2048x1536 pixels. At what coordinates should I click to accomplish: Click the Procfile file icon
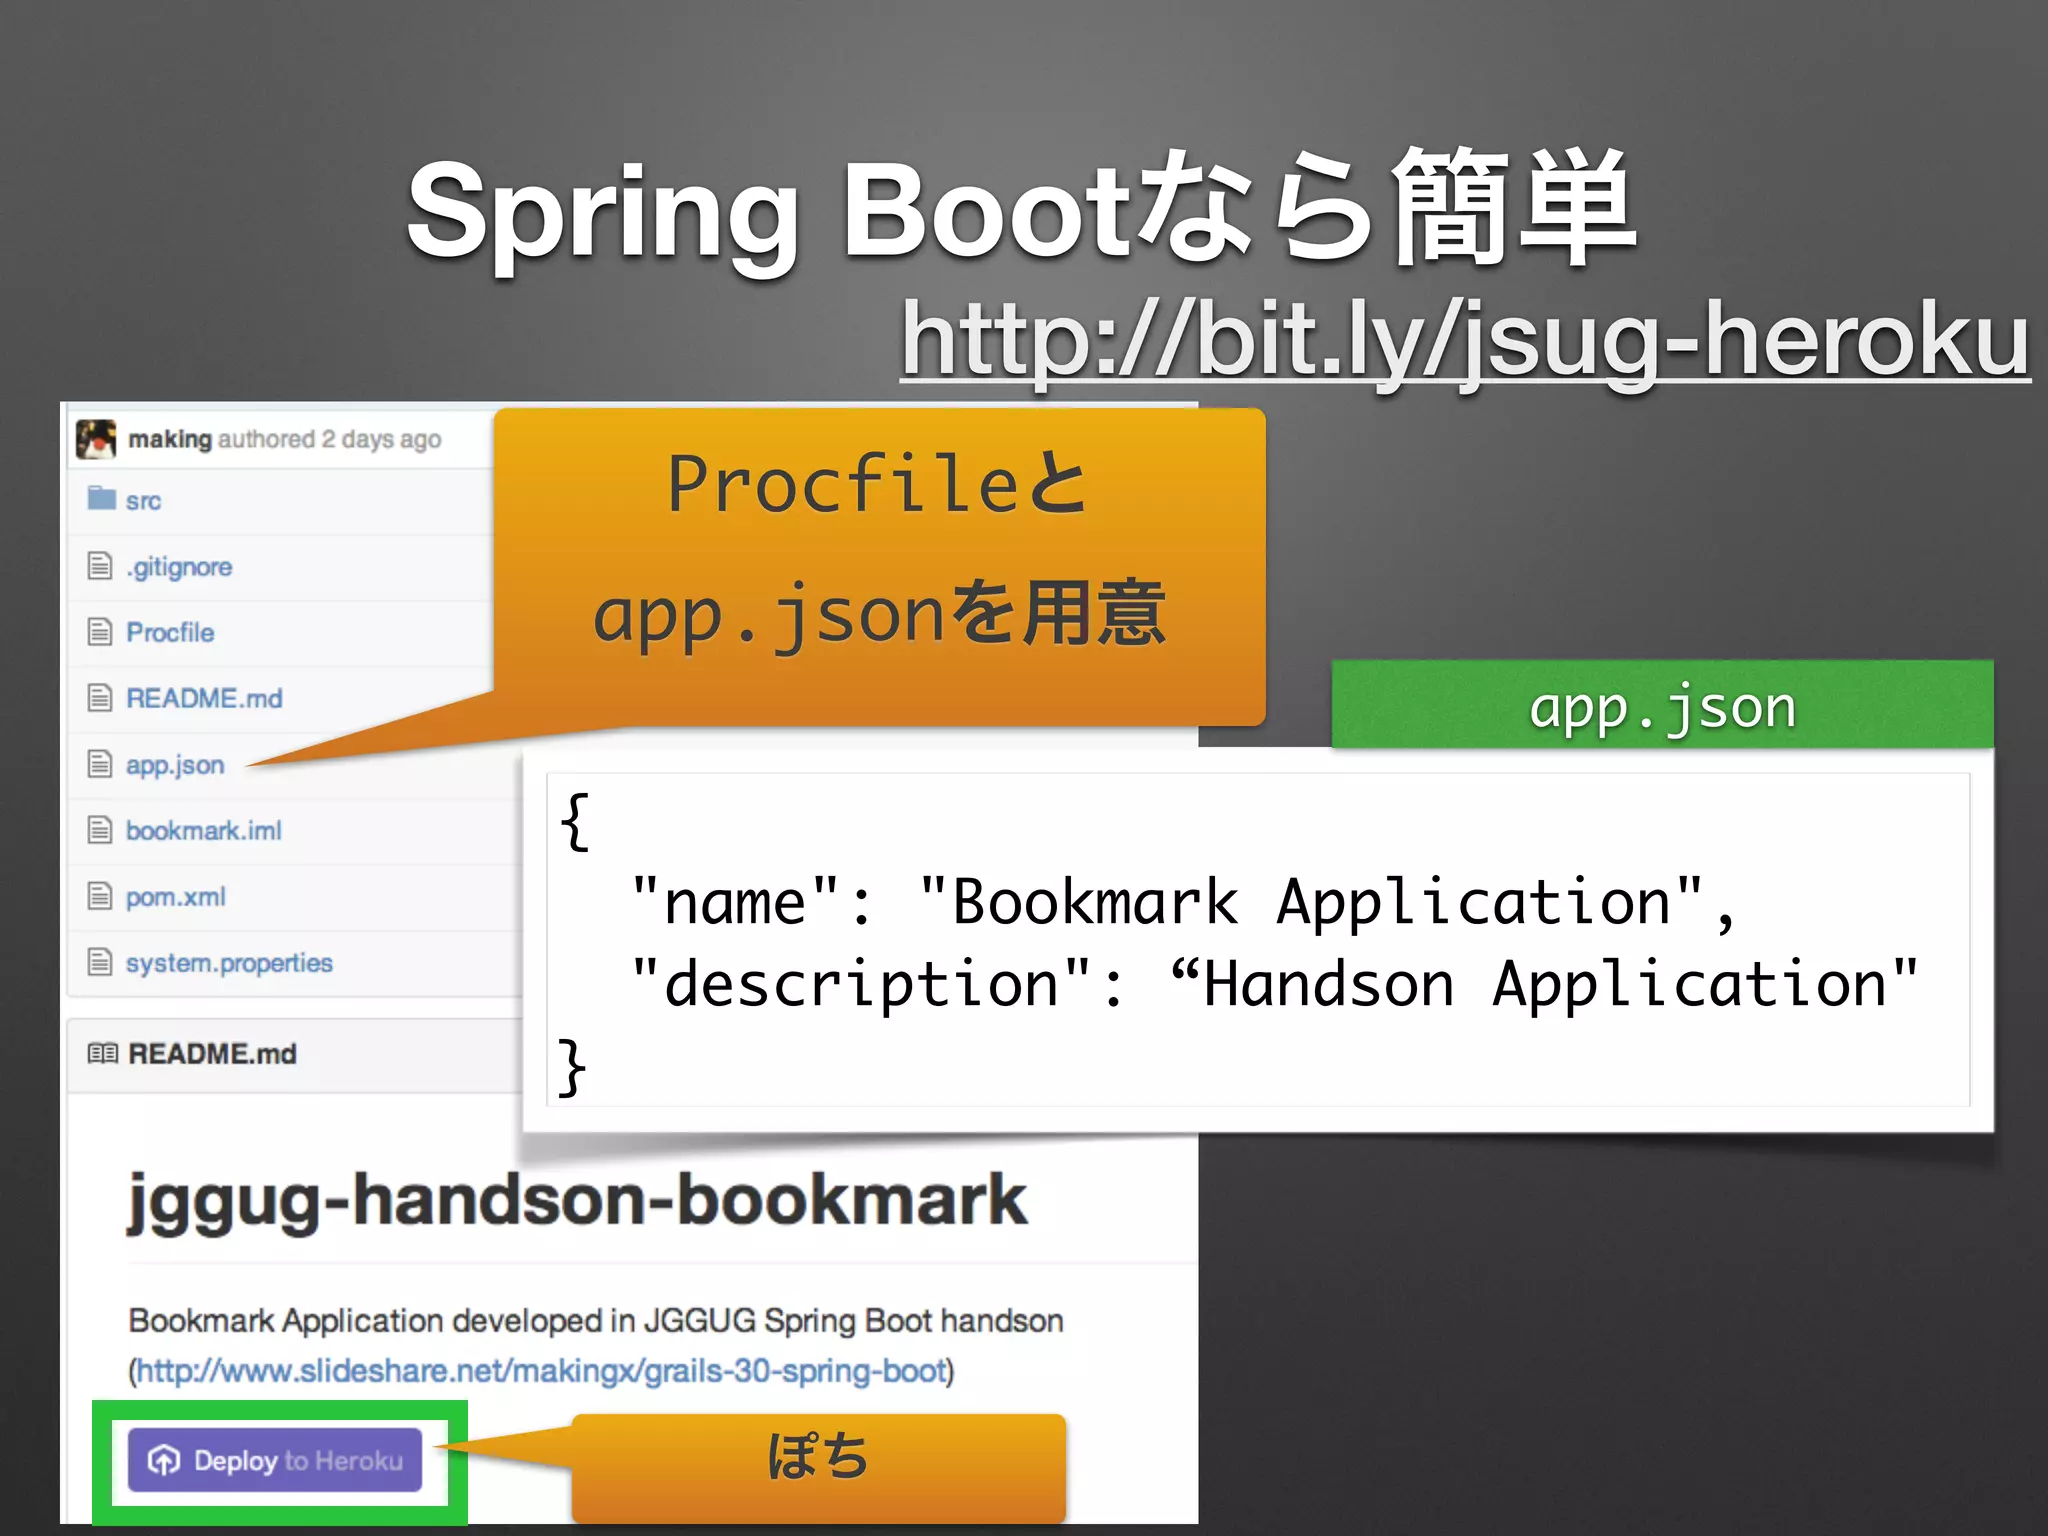click(x=100, y=632)
